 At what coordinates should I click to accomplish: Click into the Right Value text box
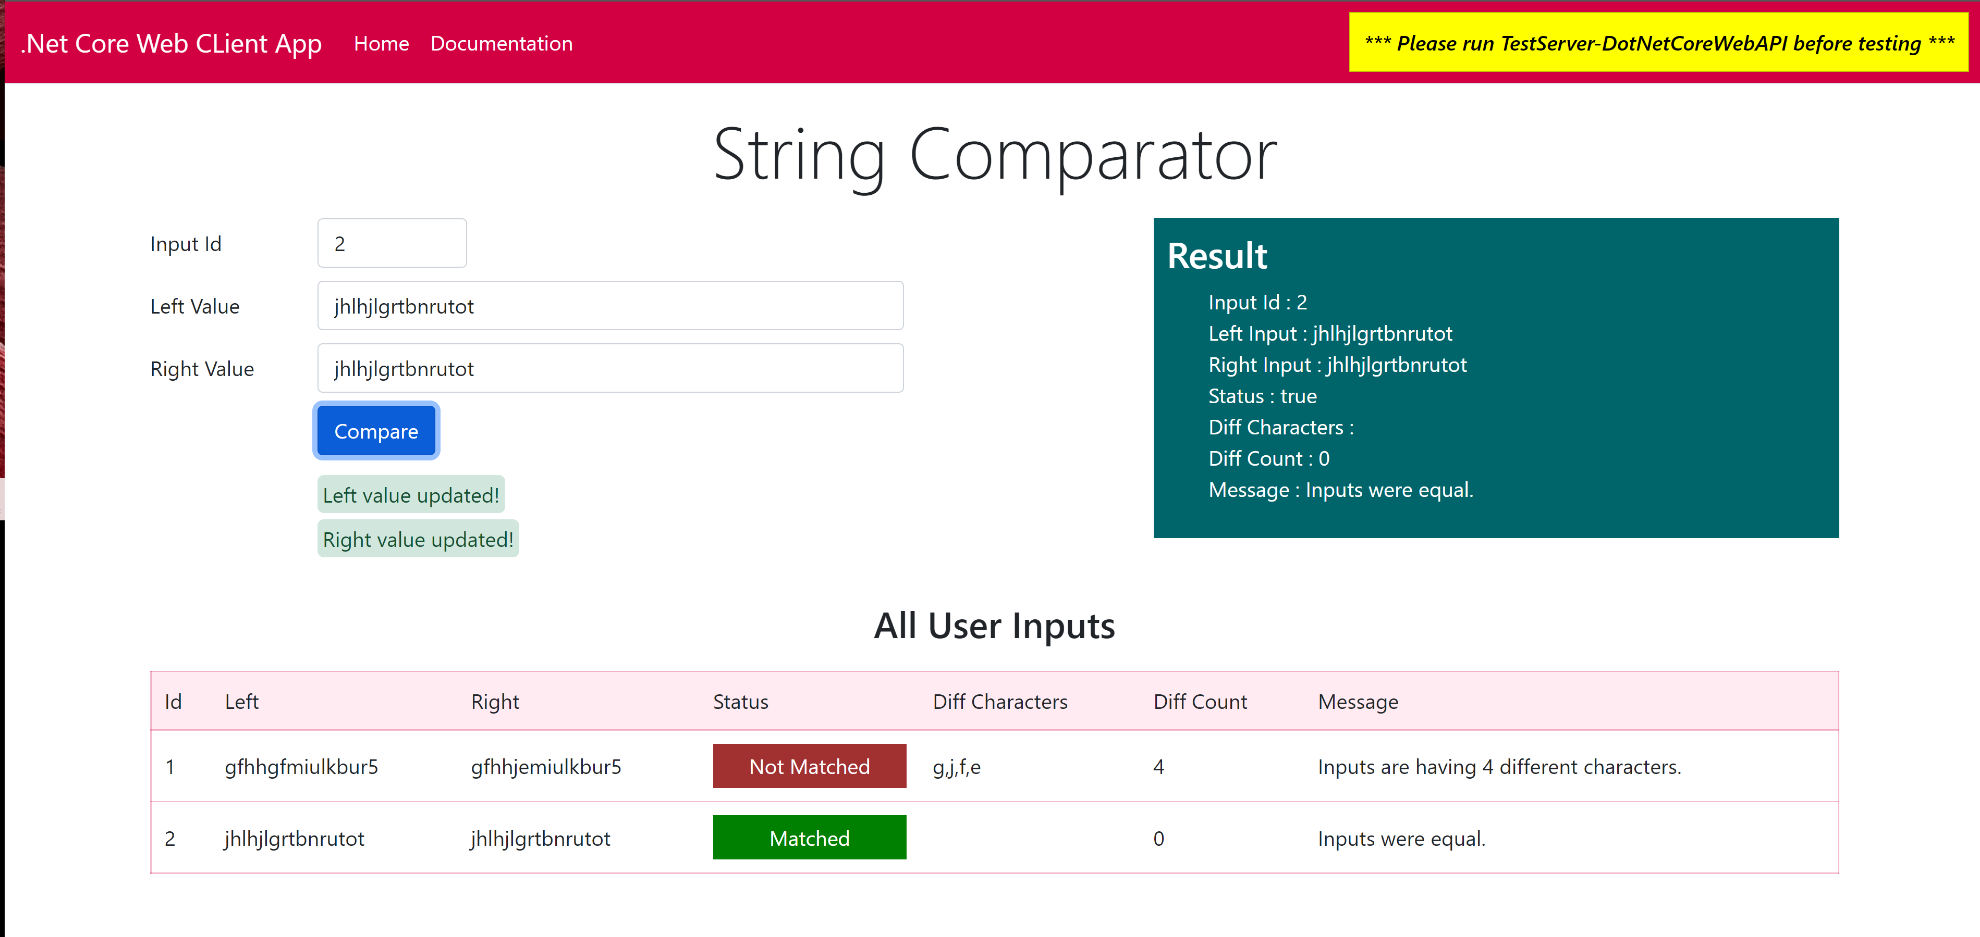pos(610,369)
